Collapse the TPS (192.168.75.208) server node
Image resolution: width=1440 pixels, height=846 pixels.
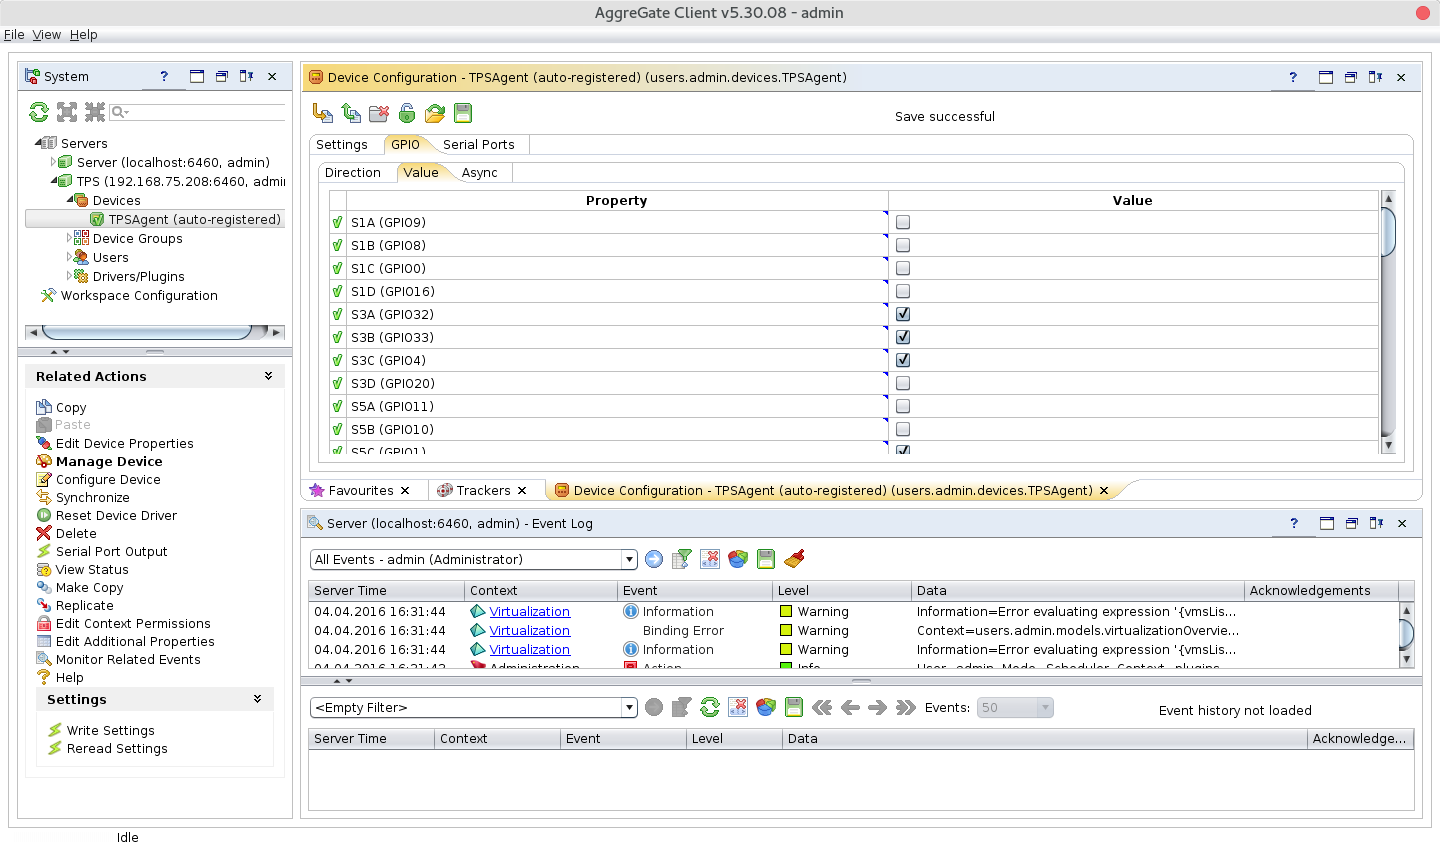(x=53, y=181)
